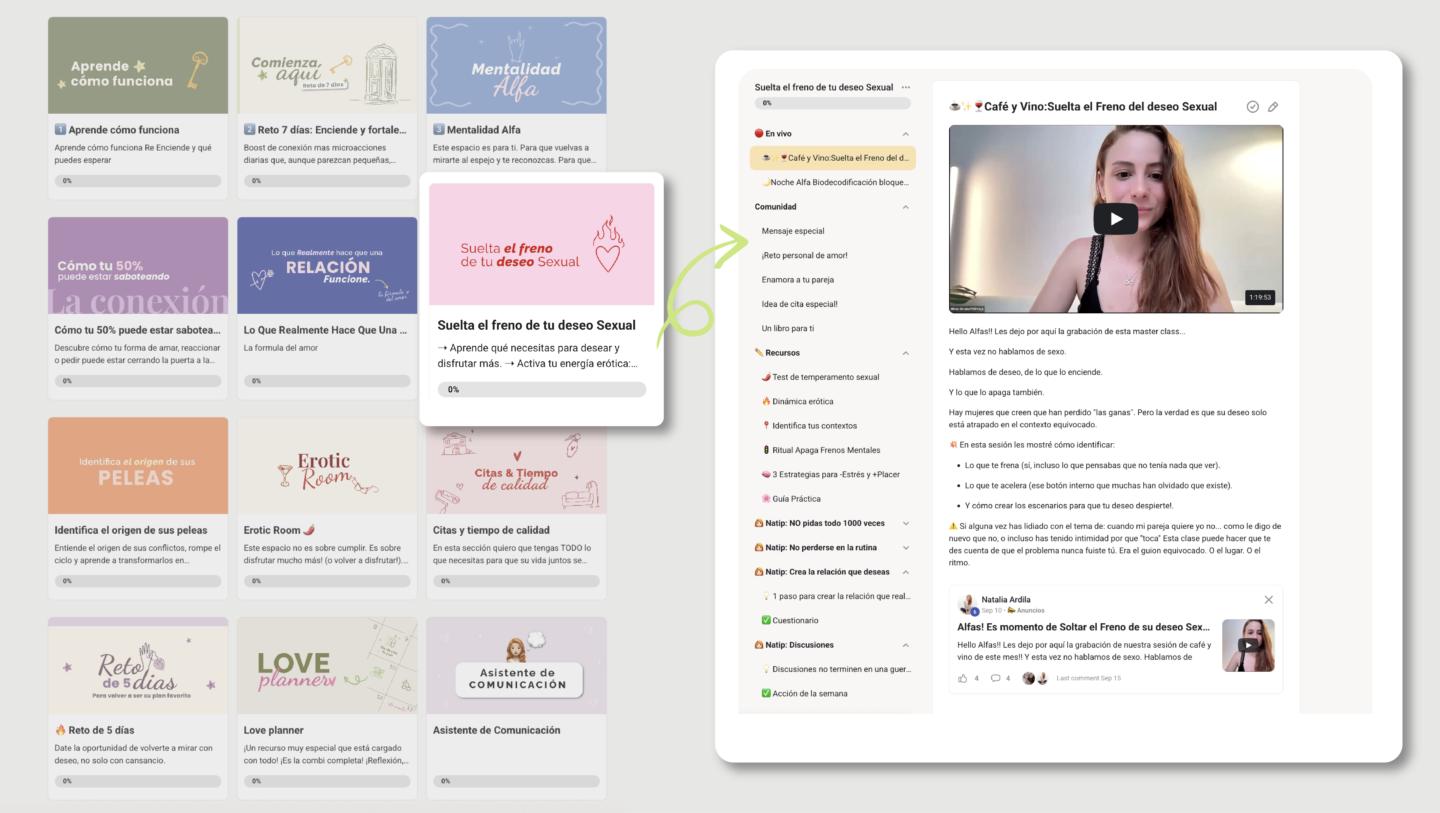
Task: Open Natalia Ardila's profile avatar
Action: (967, 604)
